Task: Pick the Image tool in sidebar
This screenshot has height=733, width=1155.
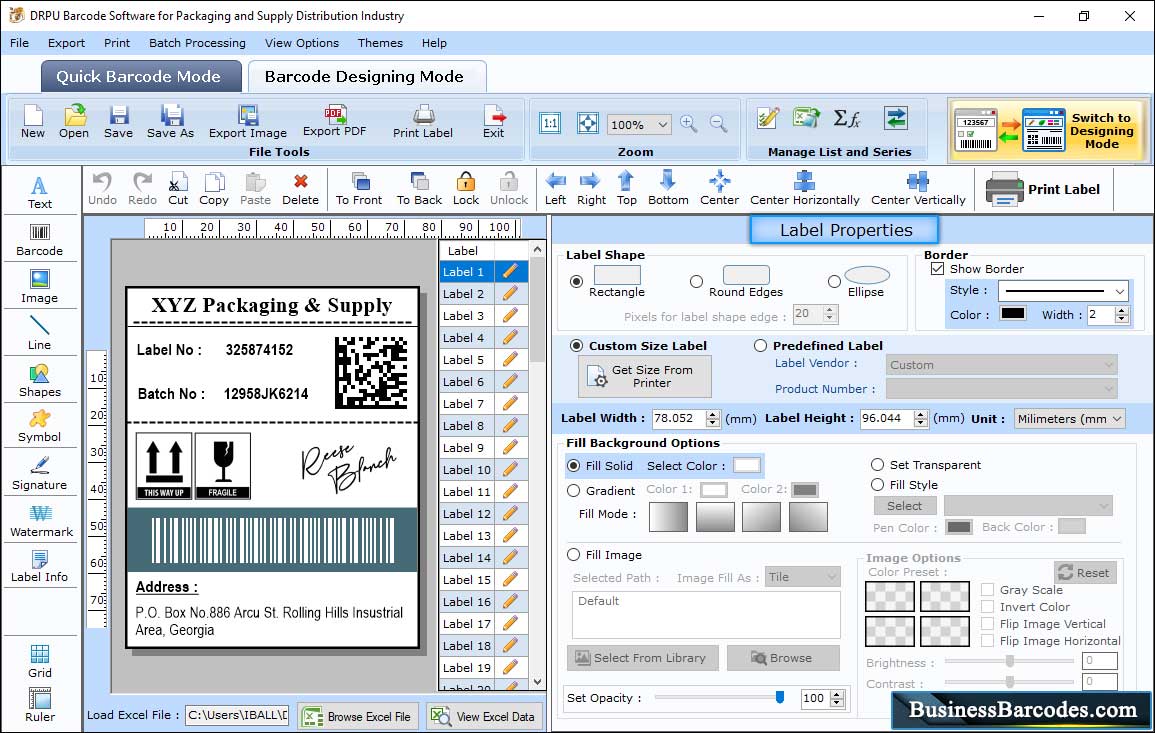Action: tap(40, 287)
